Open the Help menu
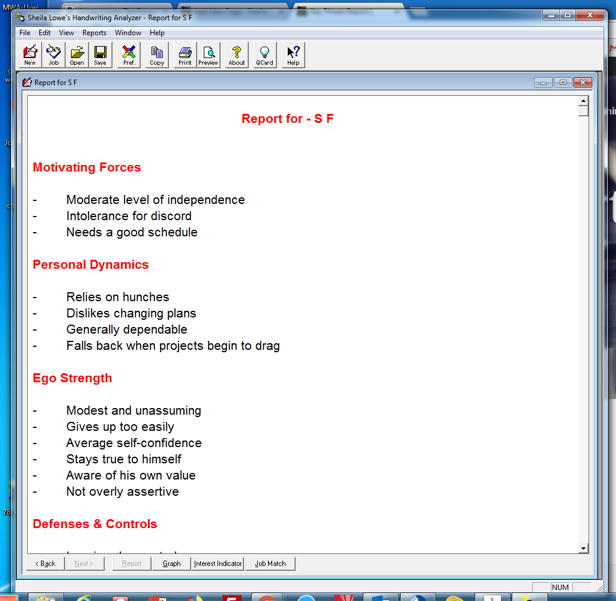Viewport: 616px width, 601px height. pos(157,33)
